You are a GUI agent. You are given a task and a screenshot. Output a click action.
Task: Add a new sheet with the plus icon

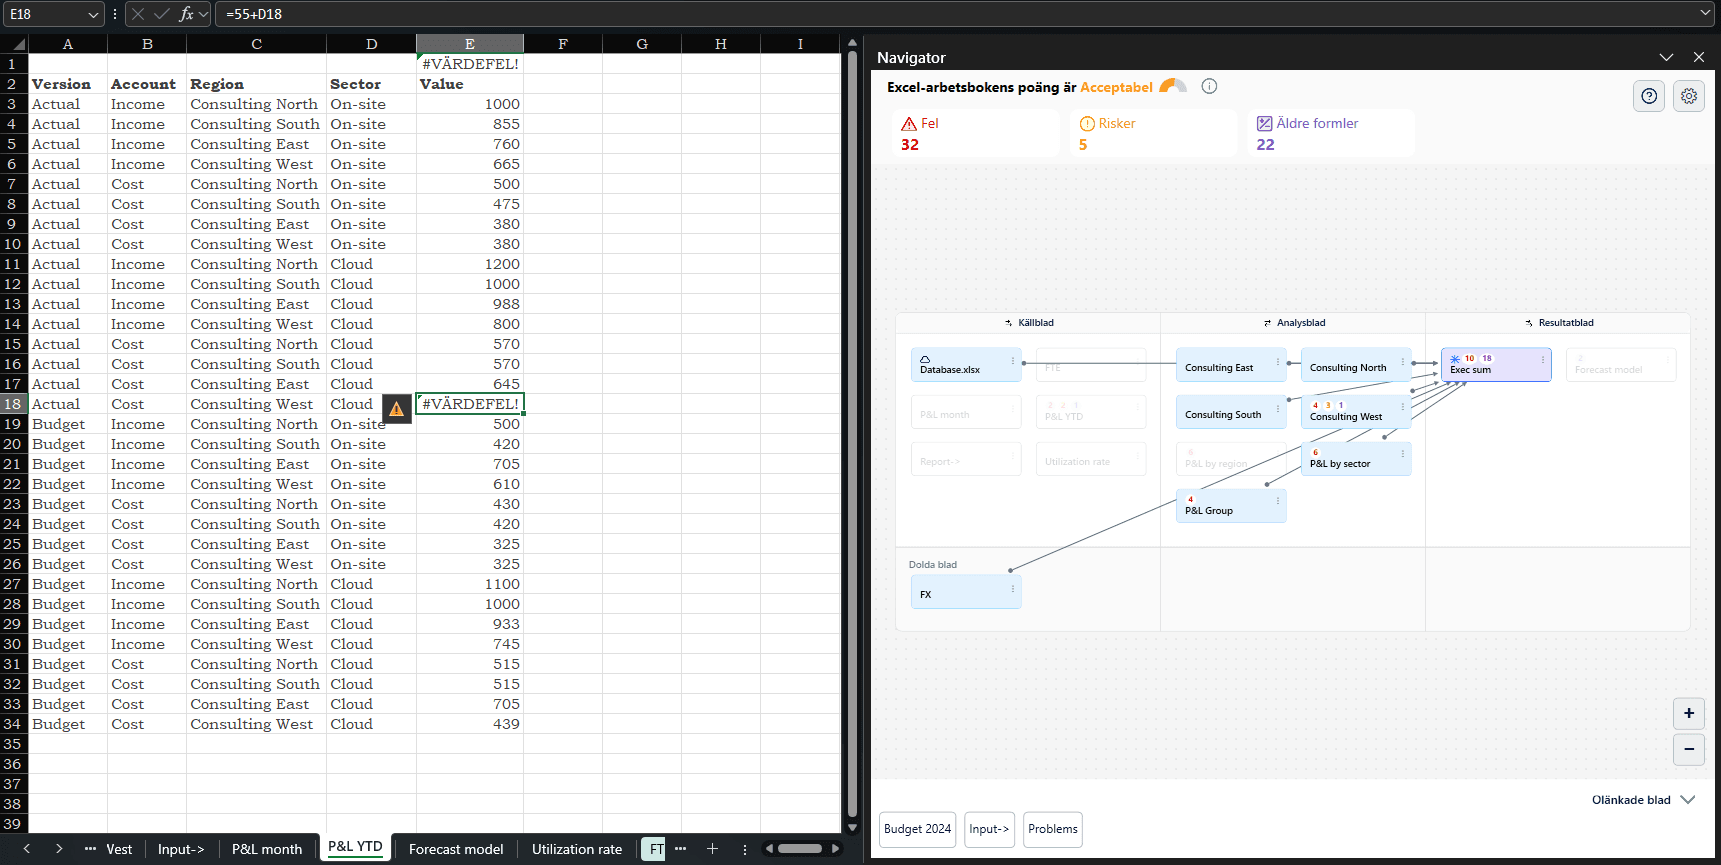[x=712, y=849]
